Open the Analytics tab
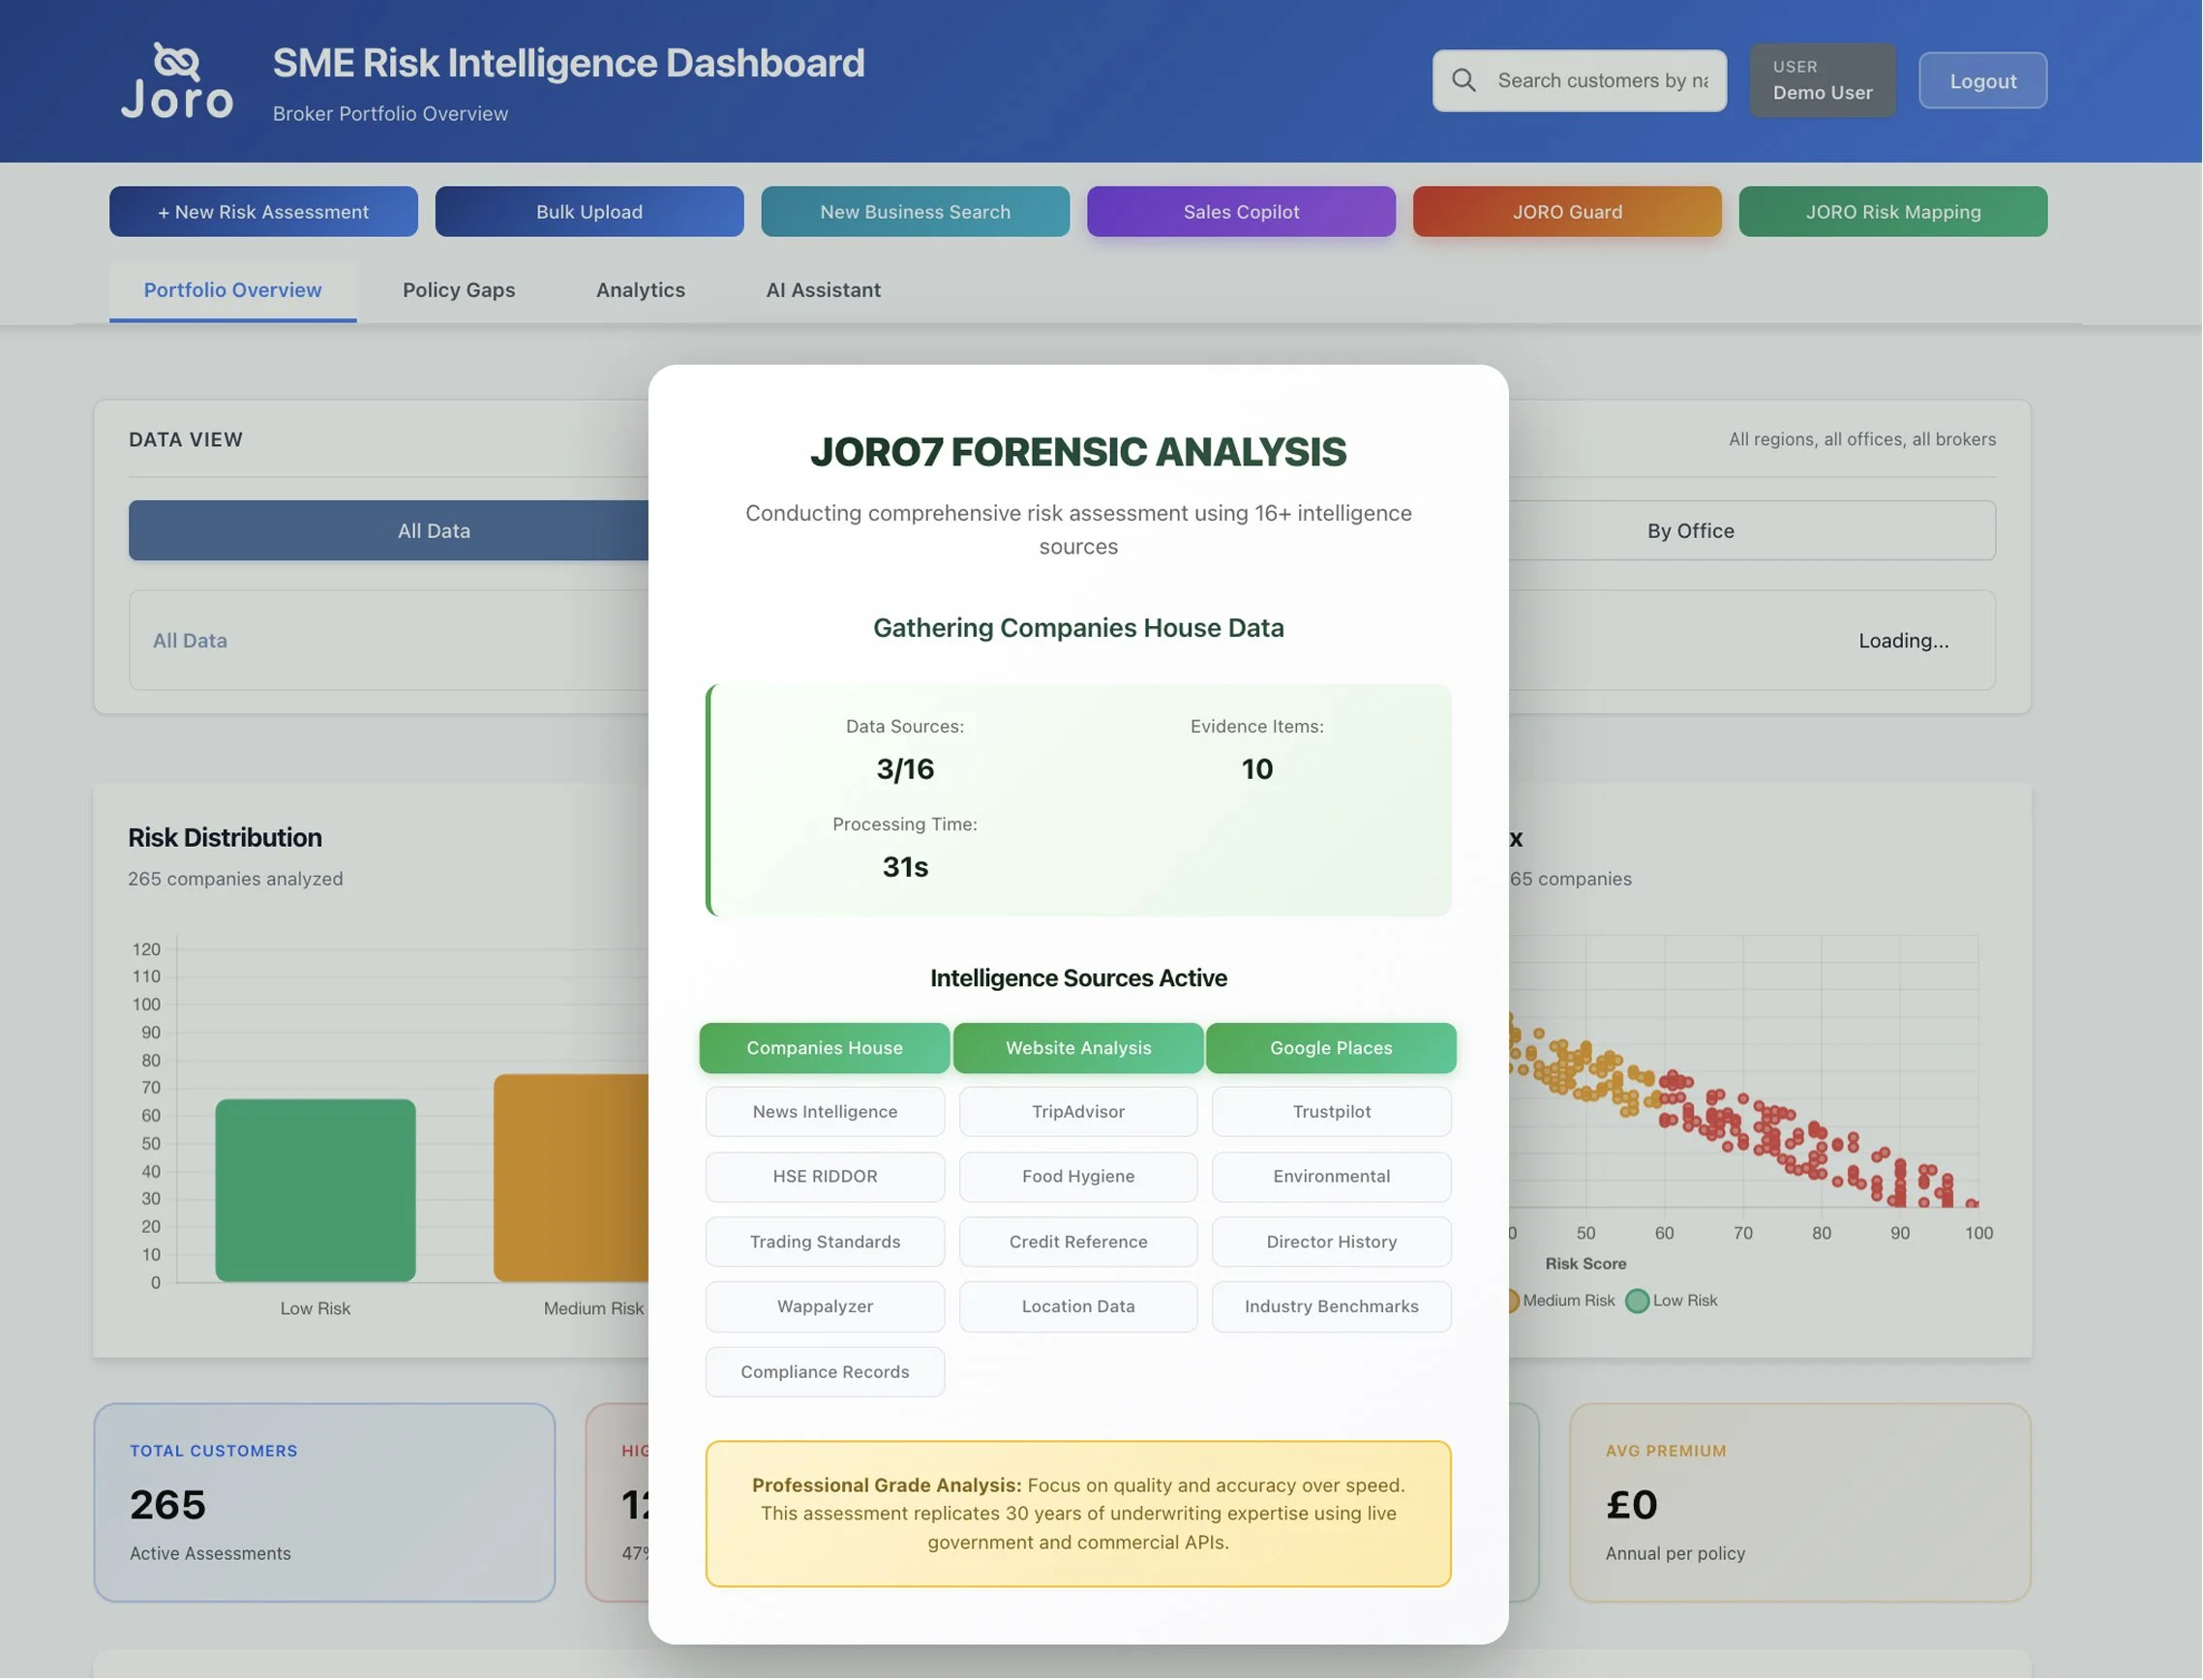 tap(641, 290)
